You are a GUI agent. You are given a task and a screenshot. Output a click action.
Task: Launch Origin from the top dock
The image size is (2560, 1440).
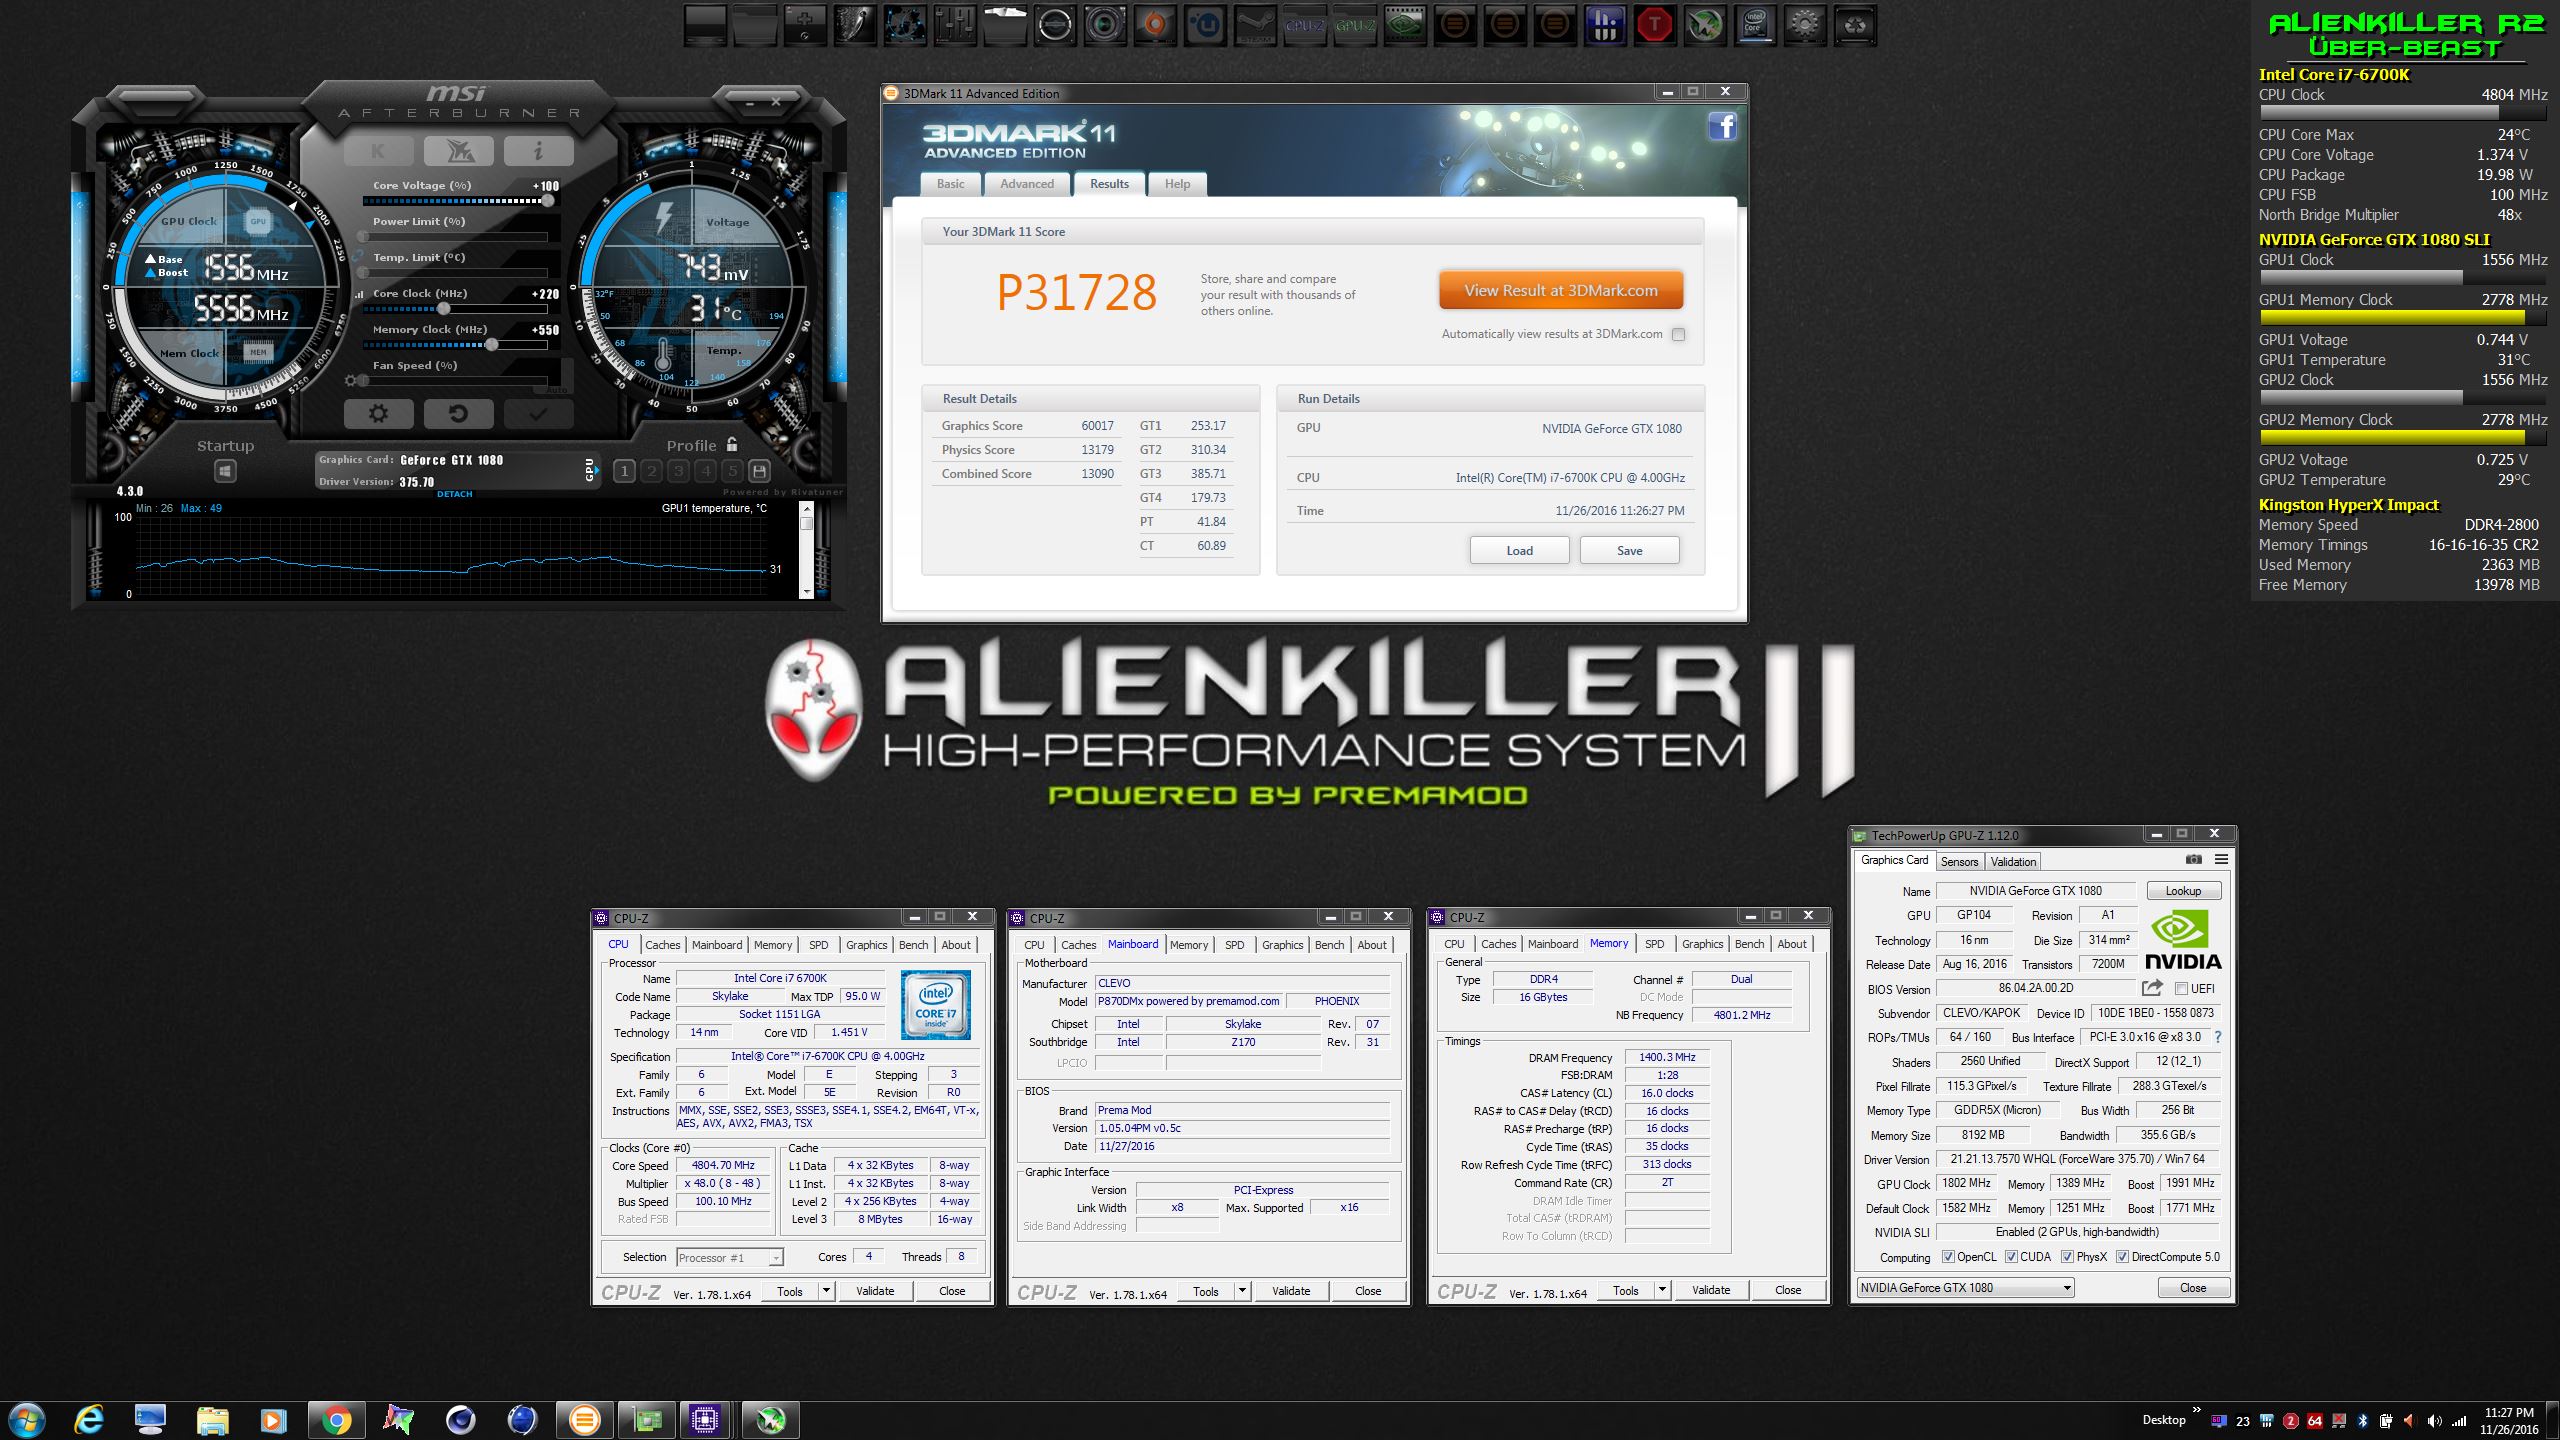(x=1155, y=25)
